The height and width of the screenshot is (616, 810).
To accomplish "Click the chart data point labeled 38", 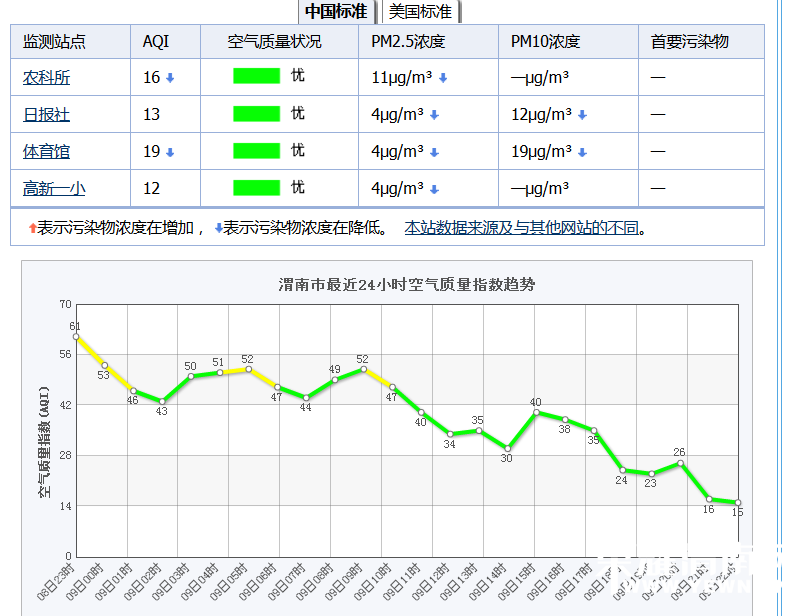I will [565, 420].
